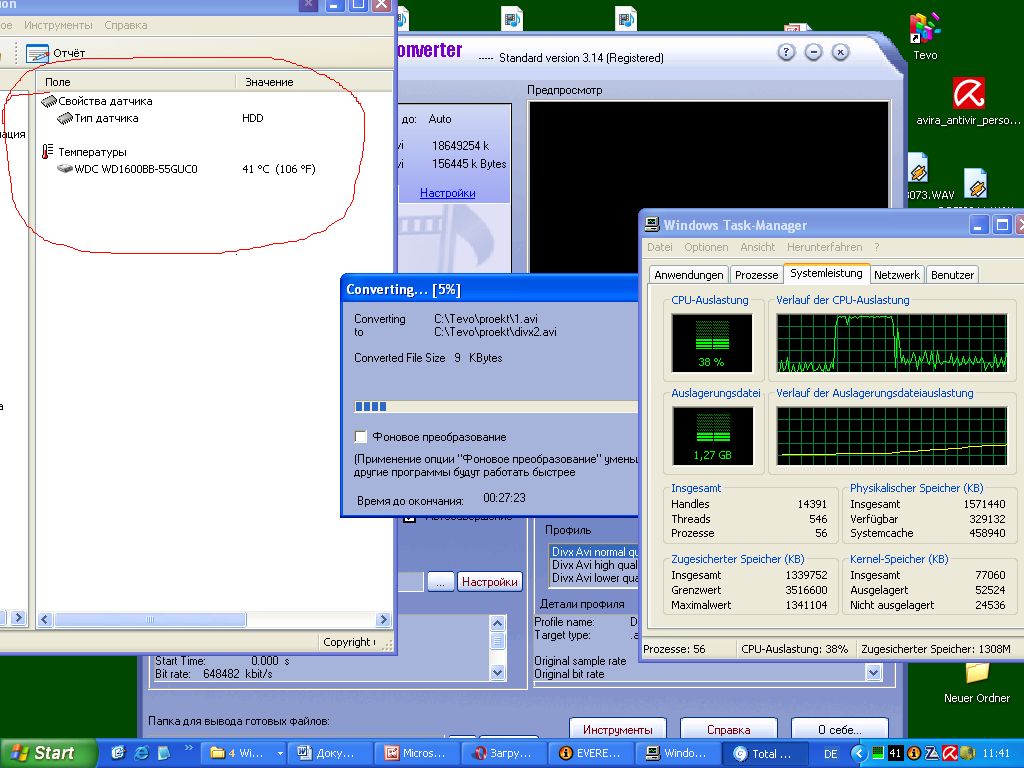Screen dimensions: 1024x768
Task: Switch to the Prozesse tab
Action: 756,274
